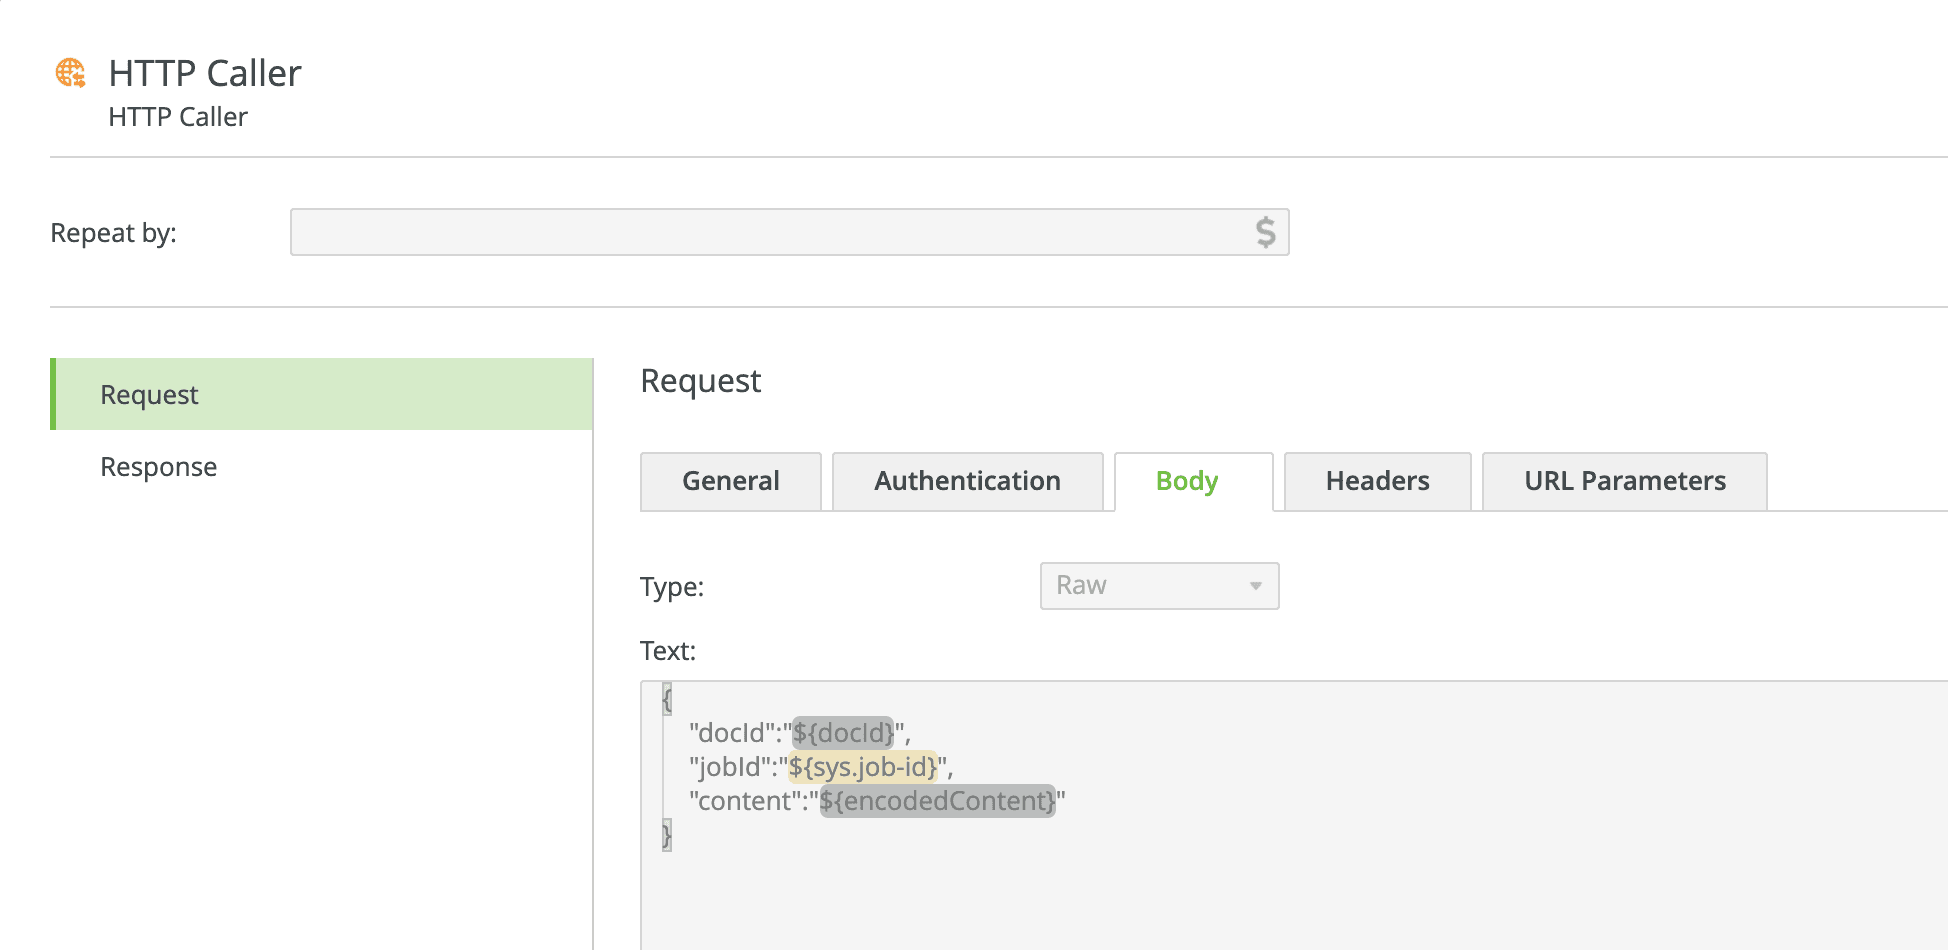Select the ${encodedContent} variable token

(x=937, y=800)
